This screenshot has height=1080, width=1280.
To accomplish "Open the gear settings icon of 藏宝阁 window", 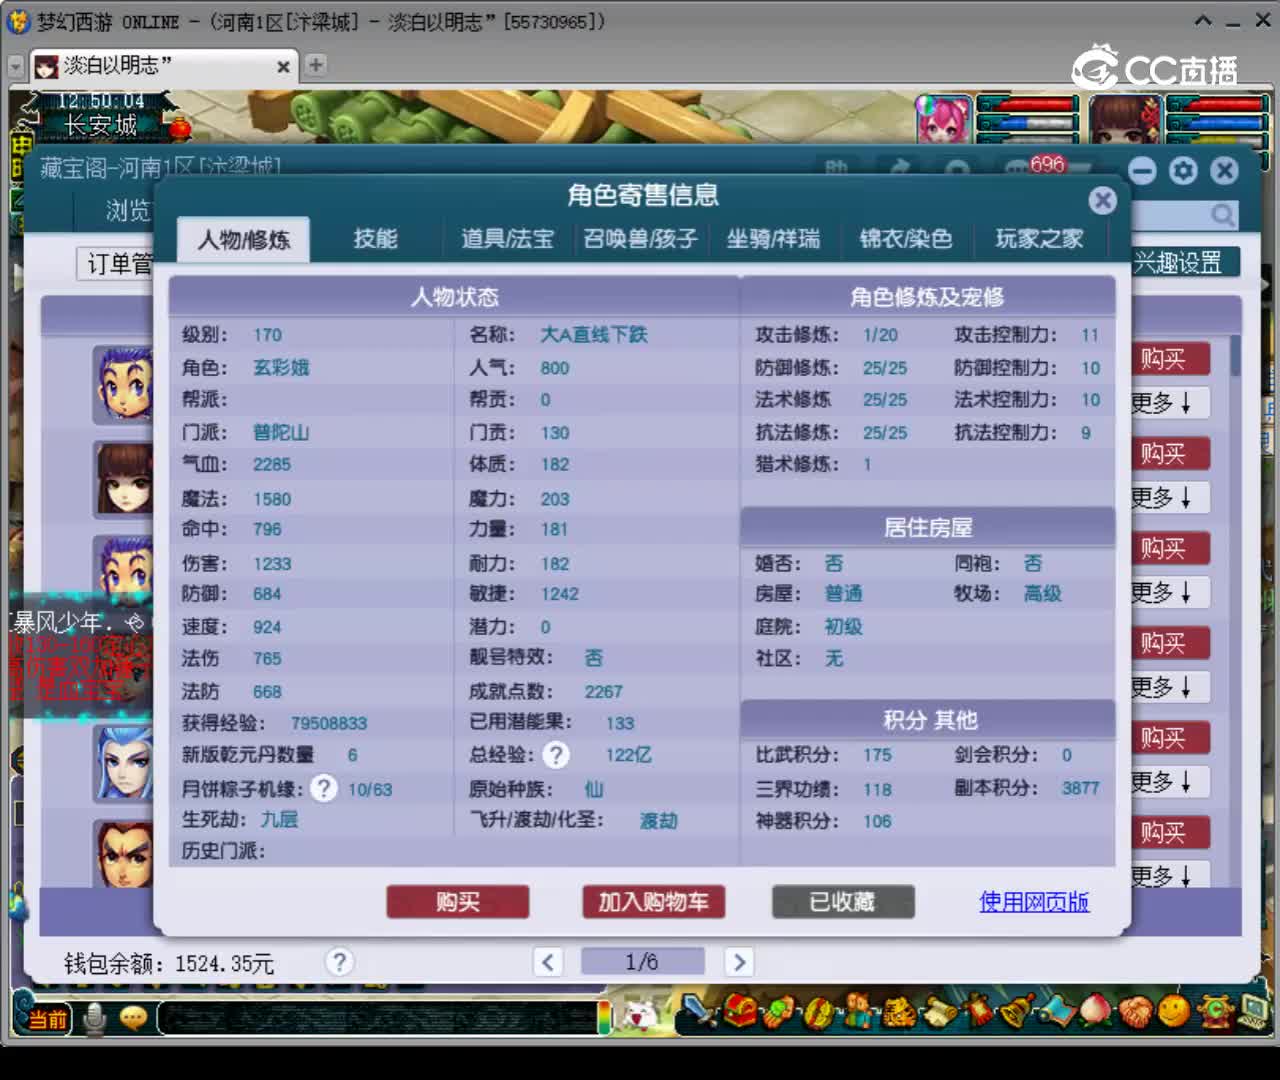I will [x=1183, y=170].
